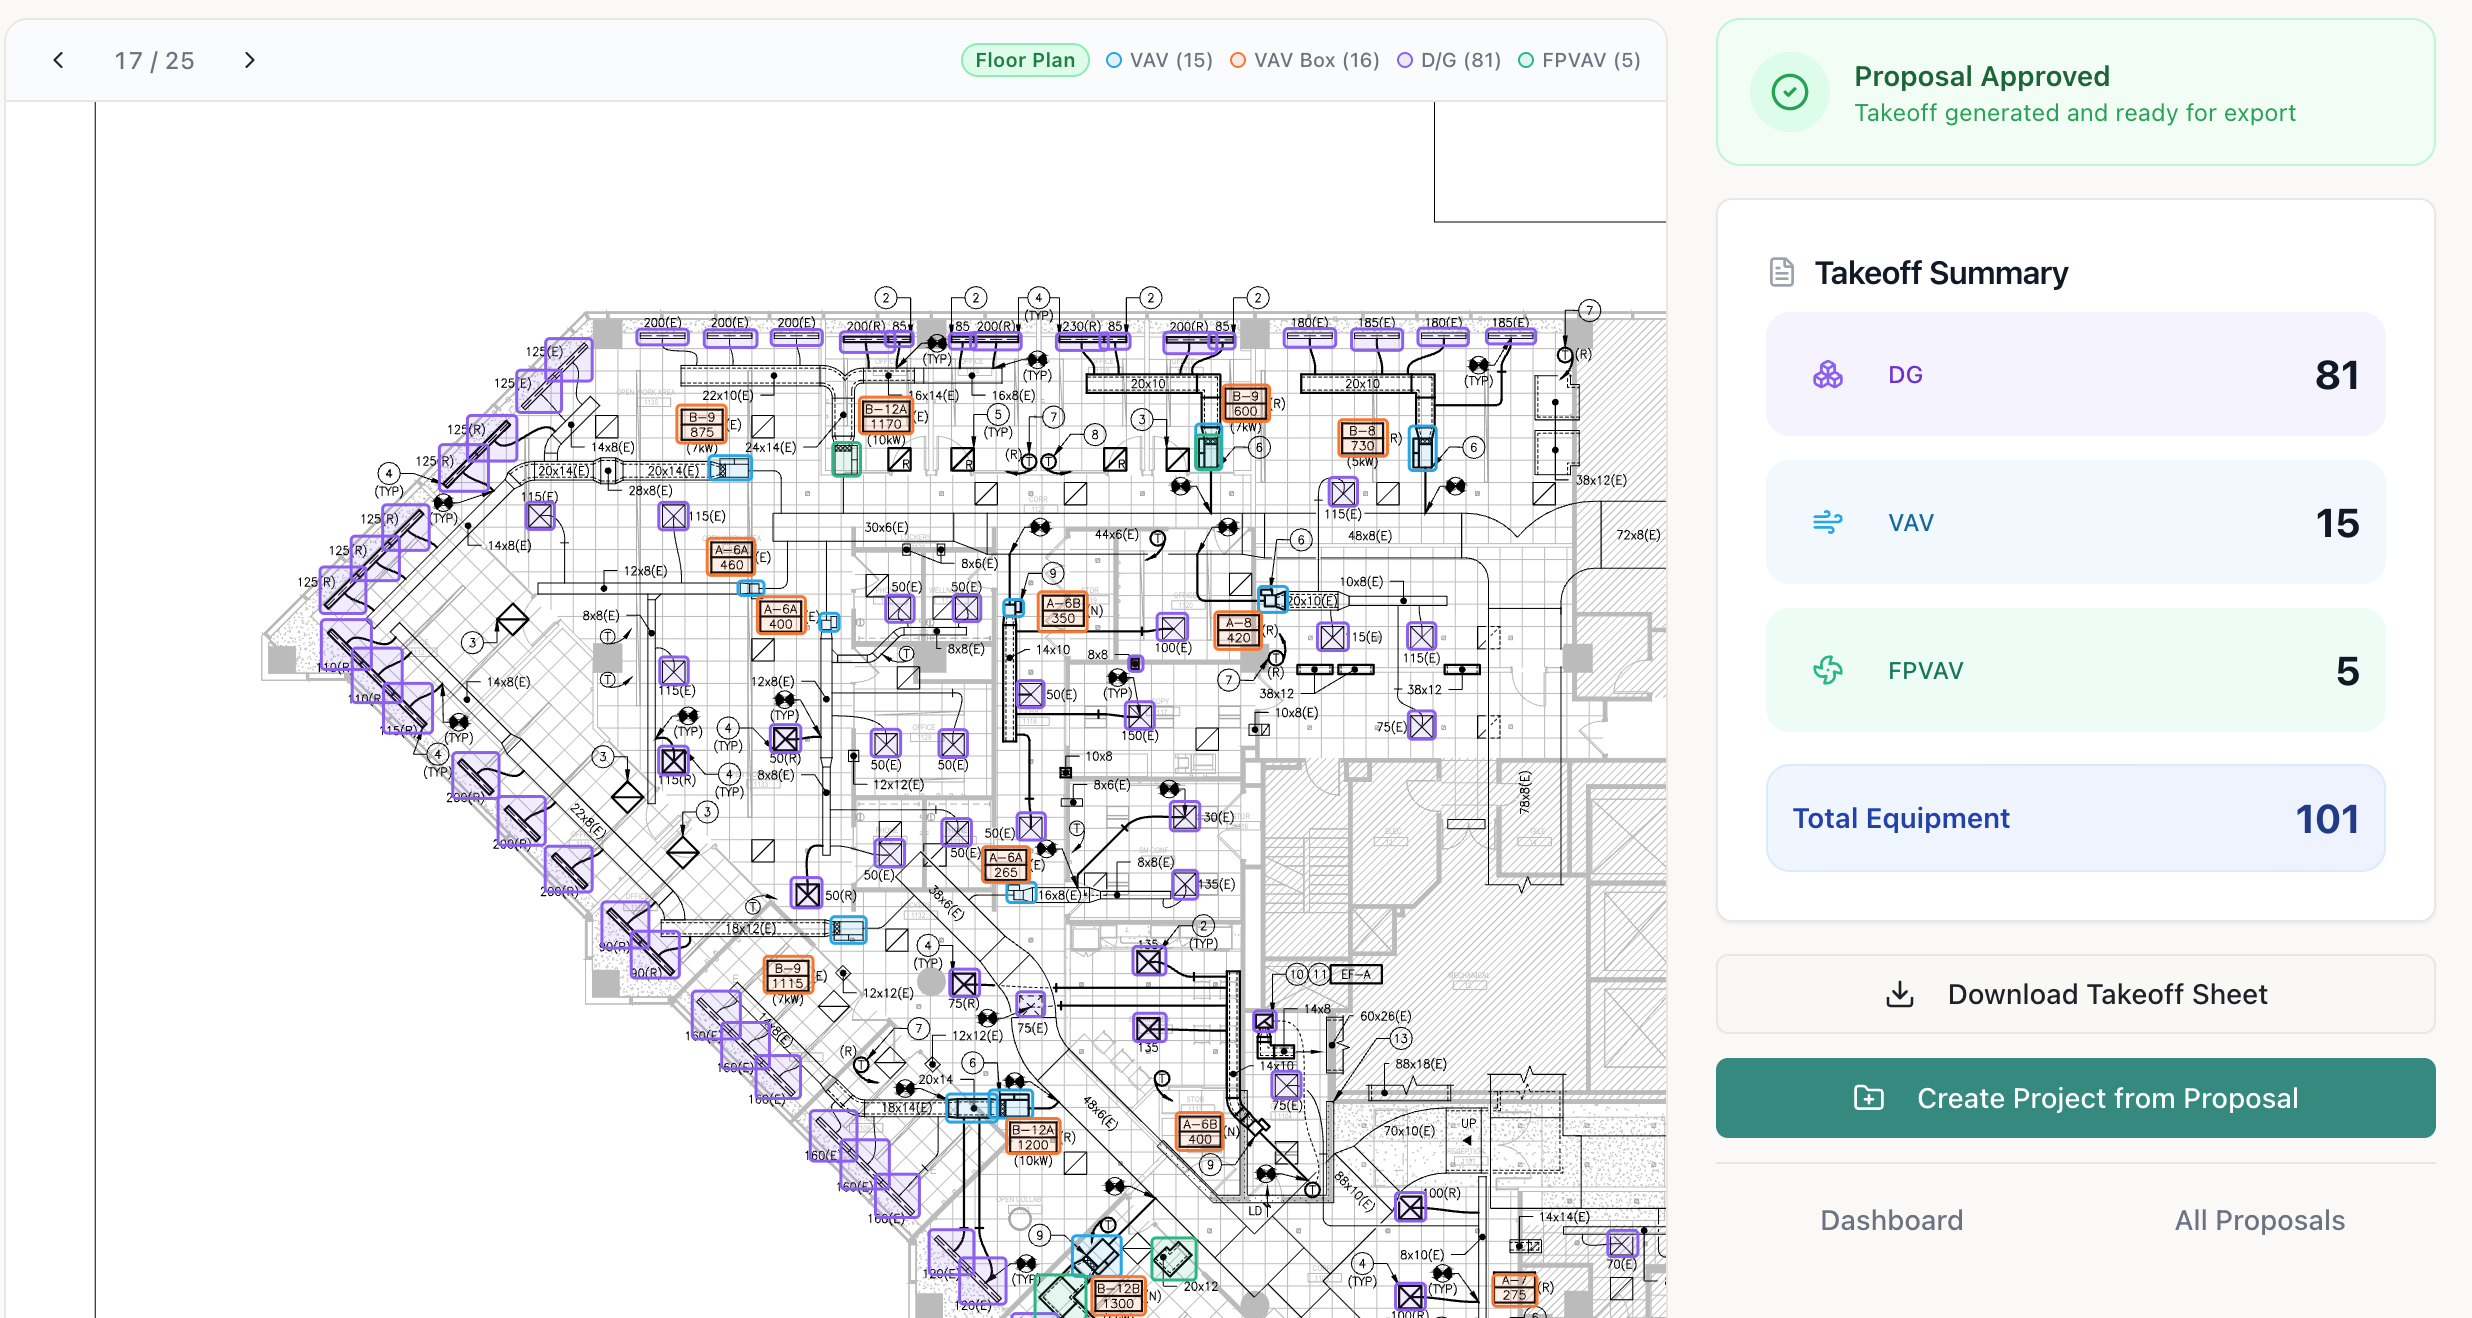The width and height of the screenshot is (2472, 1318).
Task: Click the Takeoff Summary document icon
Action: click(1781, 272)
